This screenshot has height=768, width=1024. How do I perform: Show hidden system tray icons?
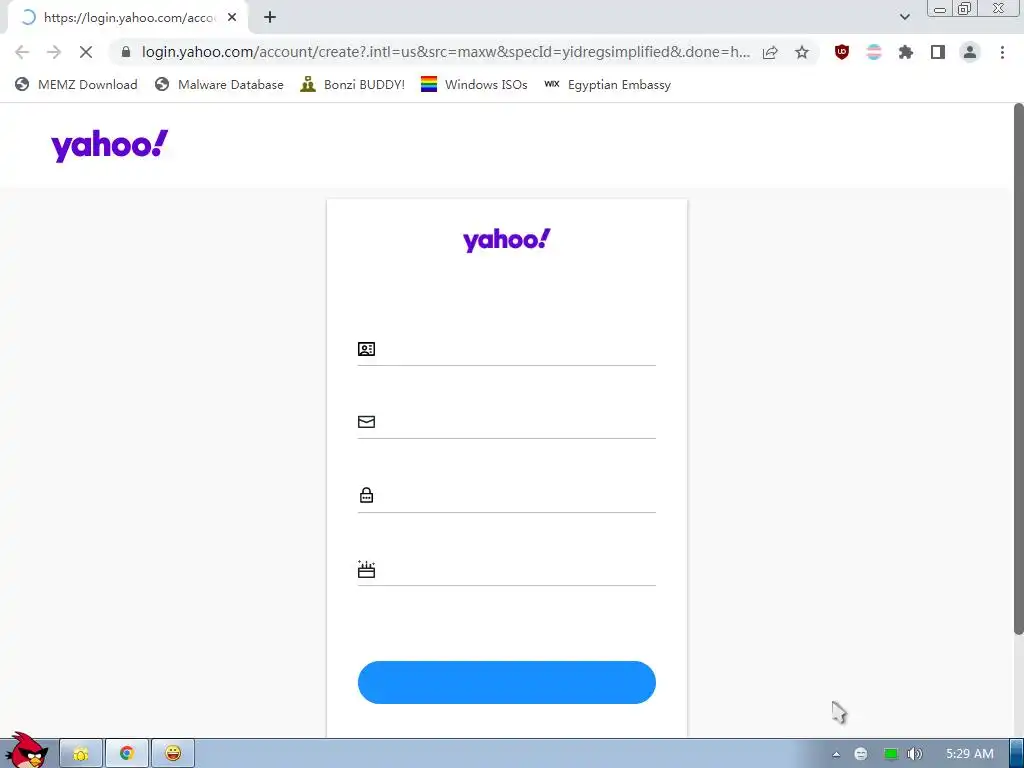click(836, 754)
